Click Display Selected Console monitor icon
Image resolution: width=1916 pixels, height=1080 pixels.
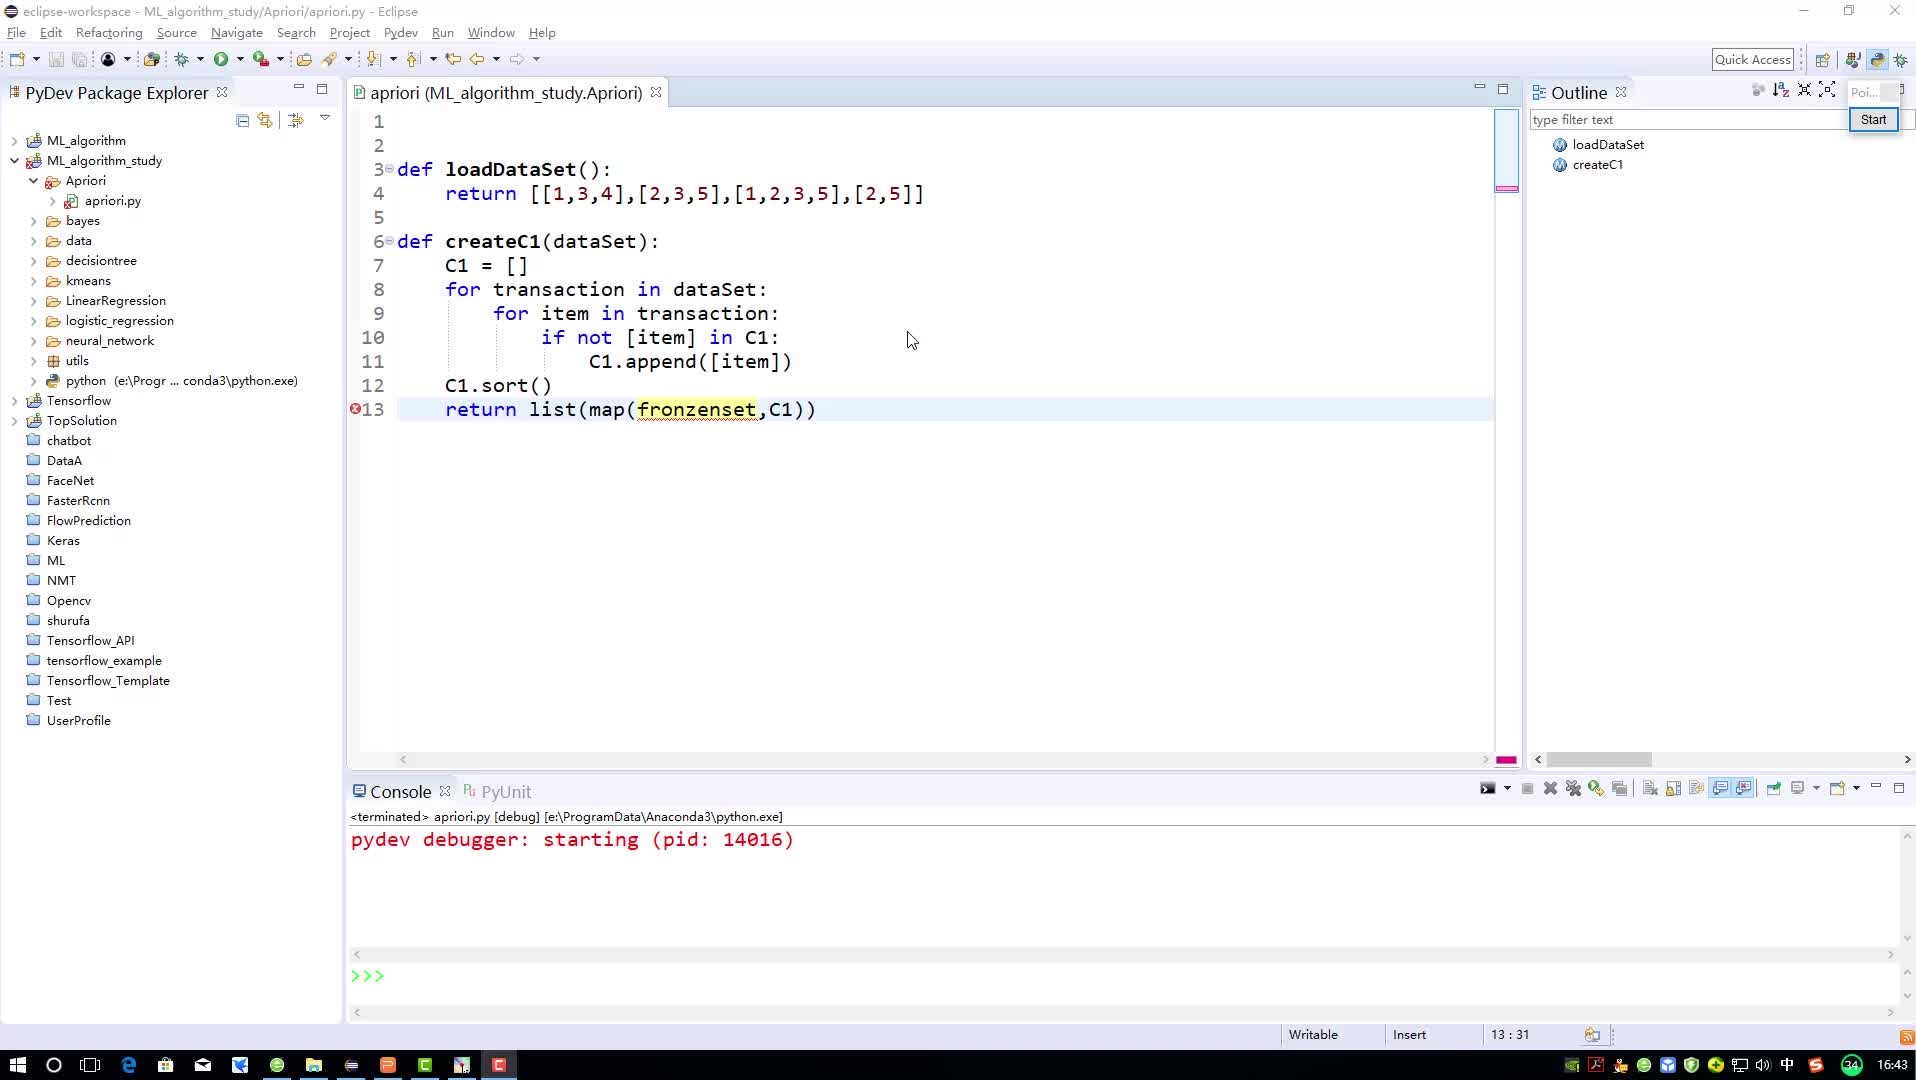tap(1797, 788)
